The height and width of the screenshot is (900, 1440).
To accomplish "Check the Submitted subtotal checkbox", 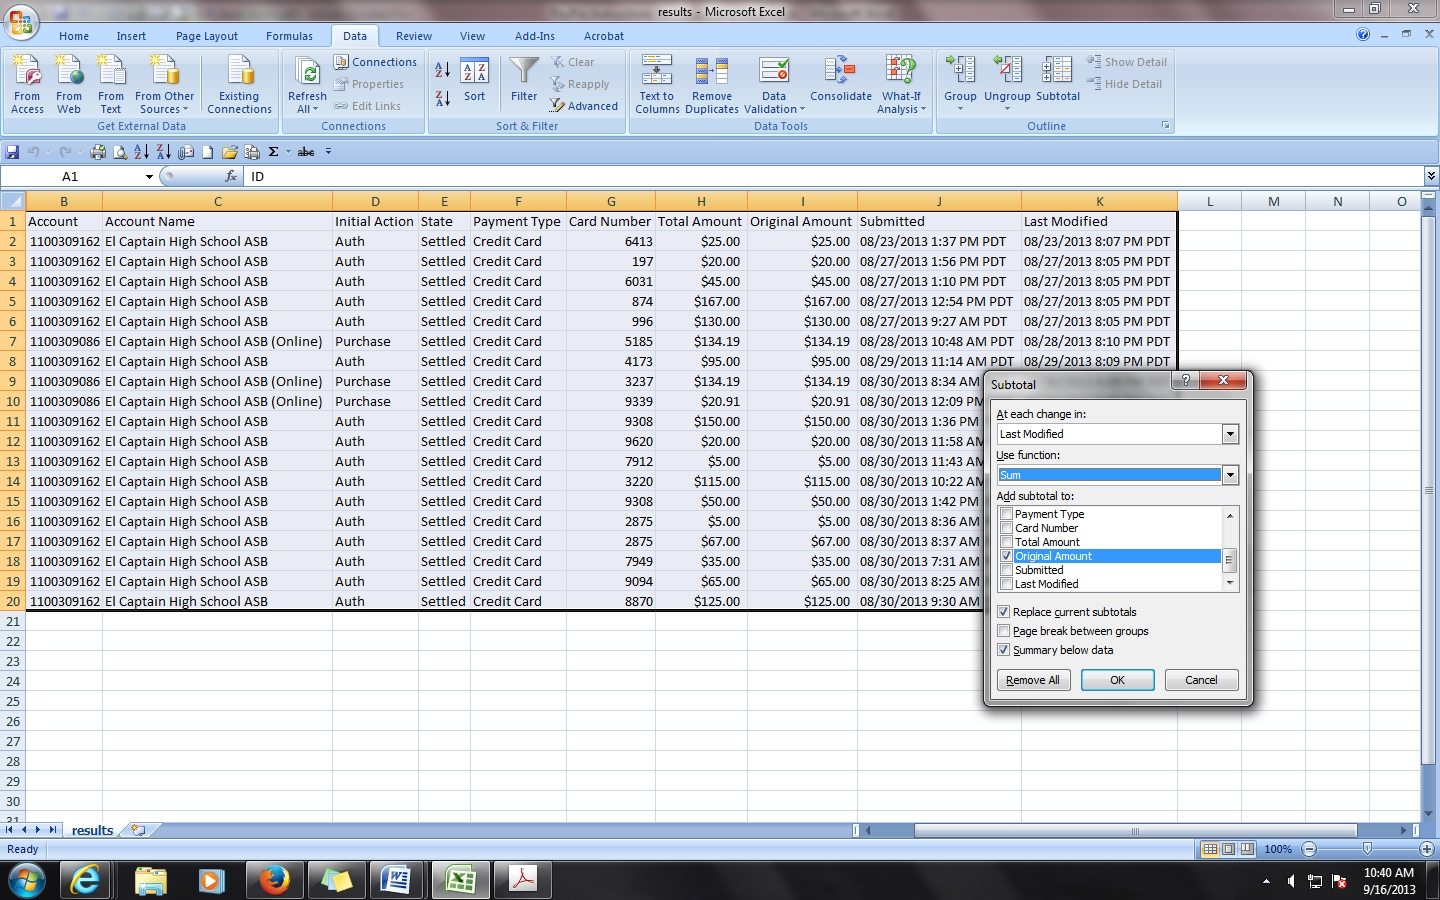I will [1006, 570].
